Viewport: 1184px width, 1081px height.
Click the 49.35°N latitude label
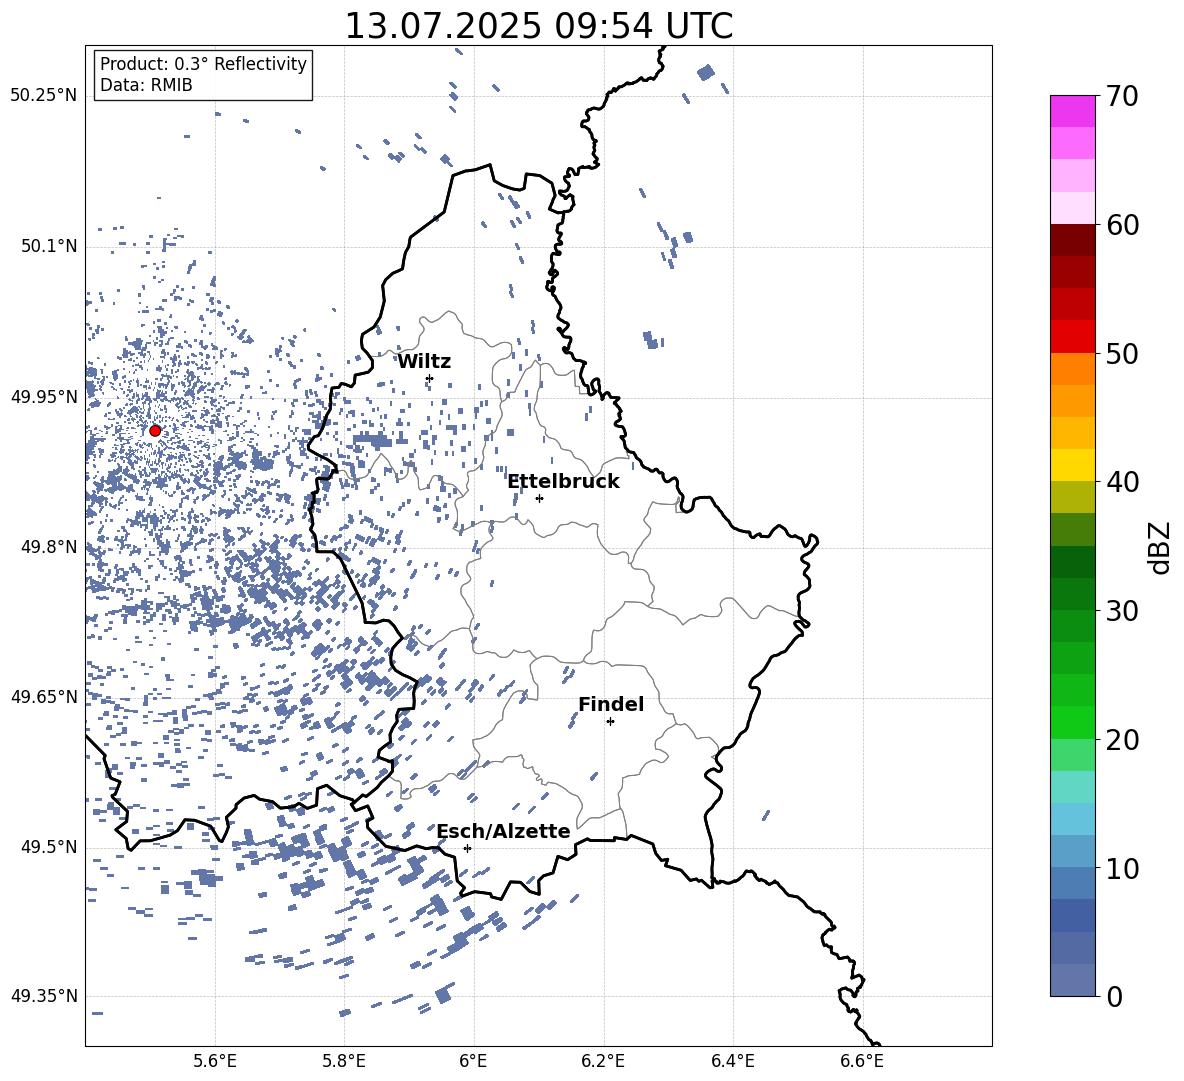(44, 996)
